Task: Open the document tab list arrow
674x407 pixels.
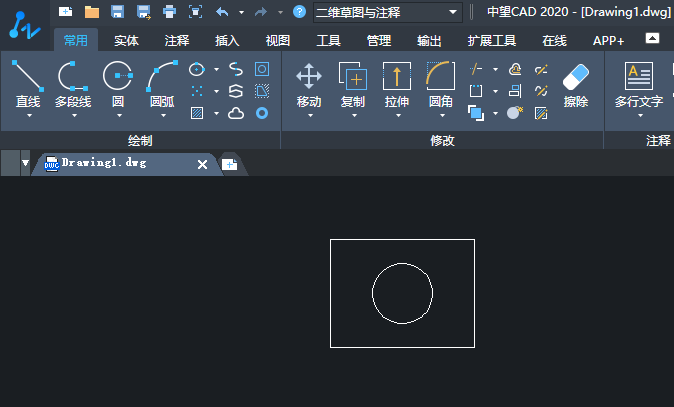Action: (x=25, y=163)
